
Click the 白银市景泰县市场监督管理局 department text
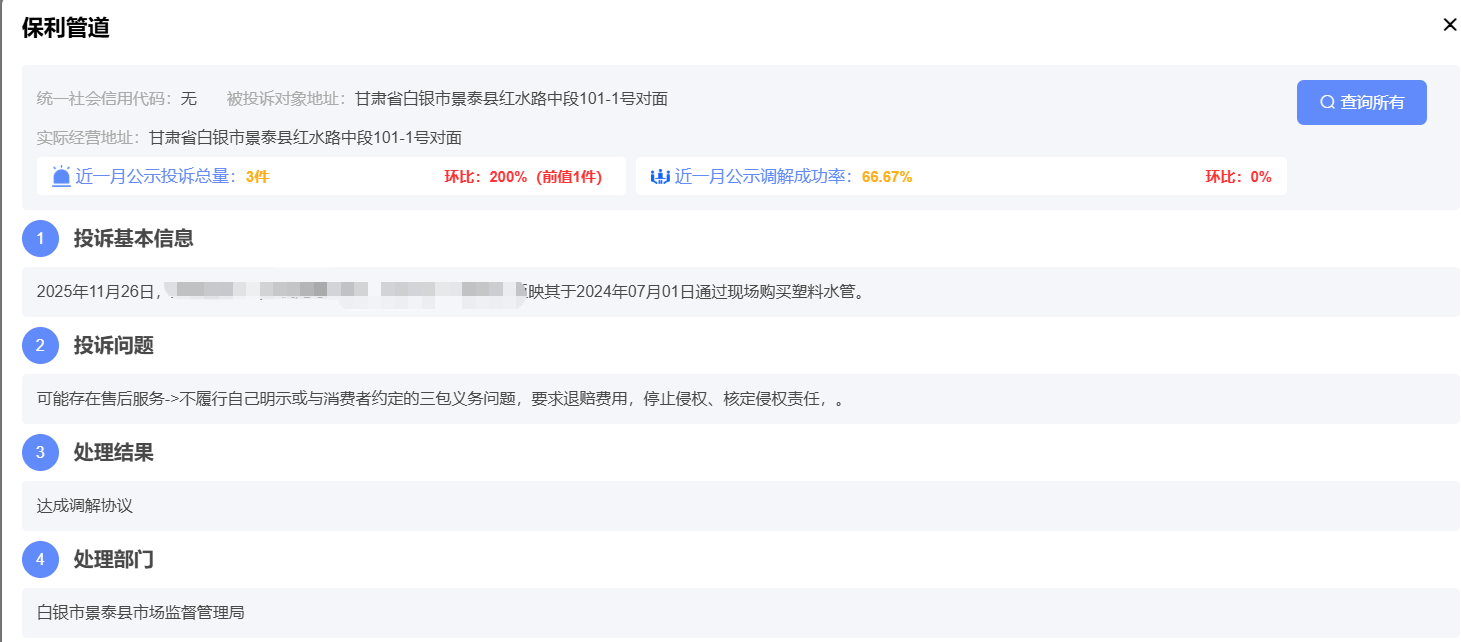(141, 612)
